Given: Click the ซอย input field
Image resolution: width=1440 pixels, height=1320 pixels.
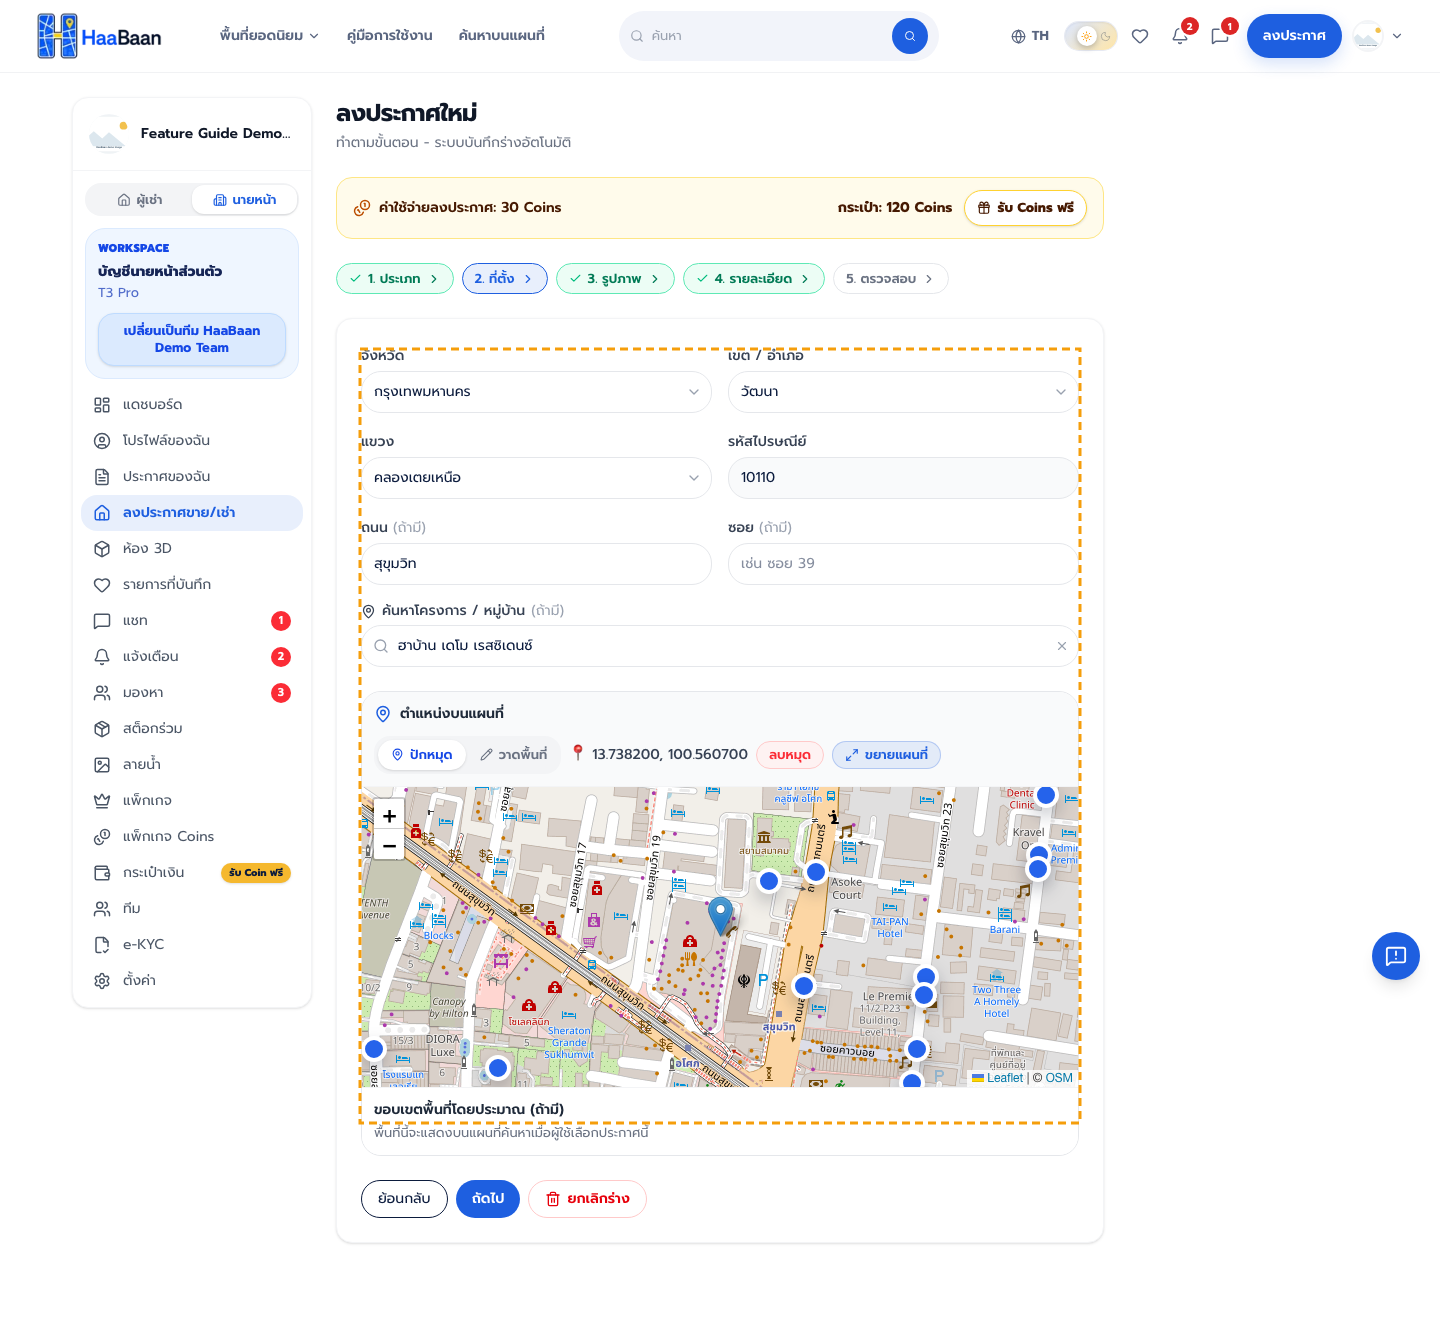Looking at the screenshot, I should [903, 564].
